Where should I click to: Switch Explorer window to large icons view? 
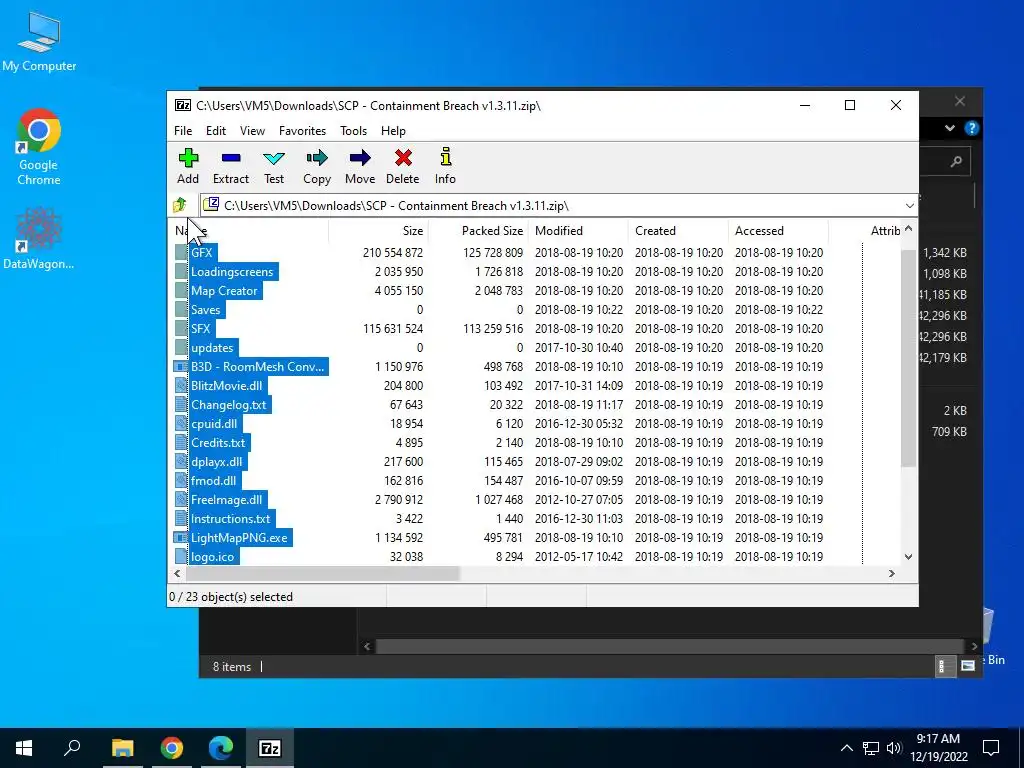tap(968, 665)
